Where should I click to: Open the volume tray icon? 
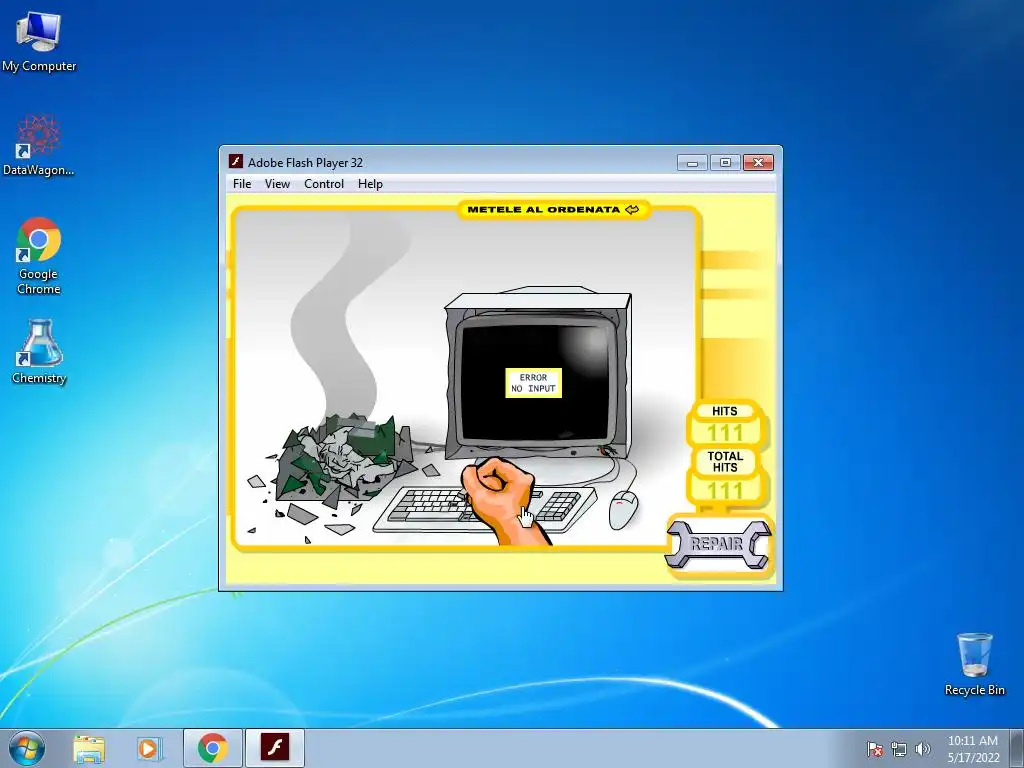click(923, 749)
